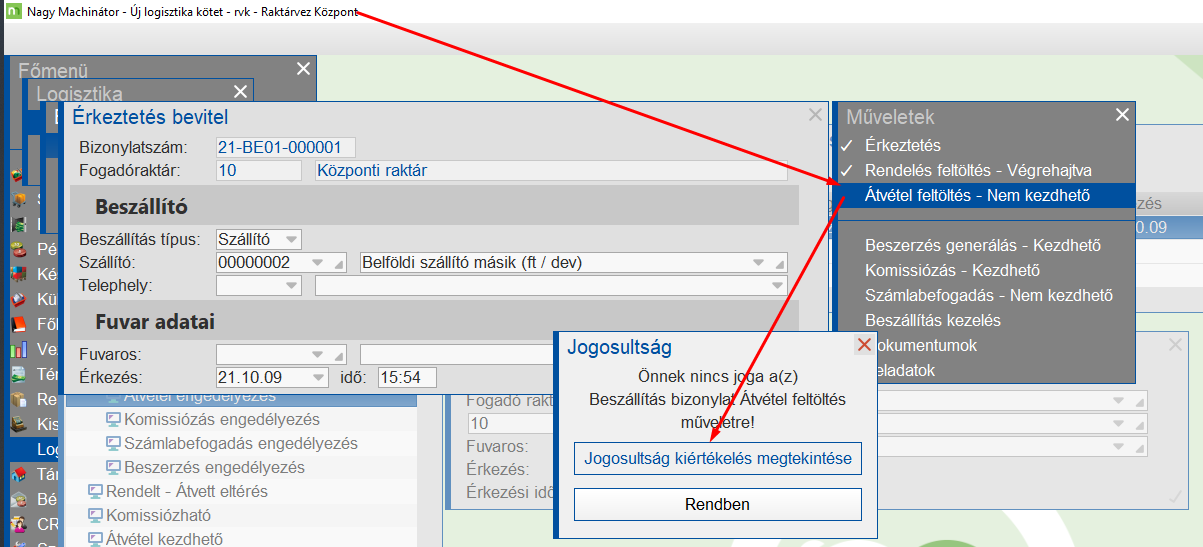Click the Központi raktár name field

click(550, 171)
